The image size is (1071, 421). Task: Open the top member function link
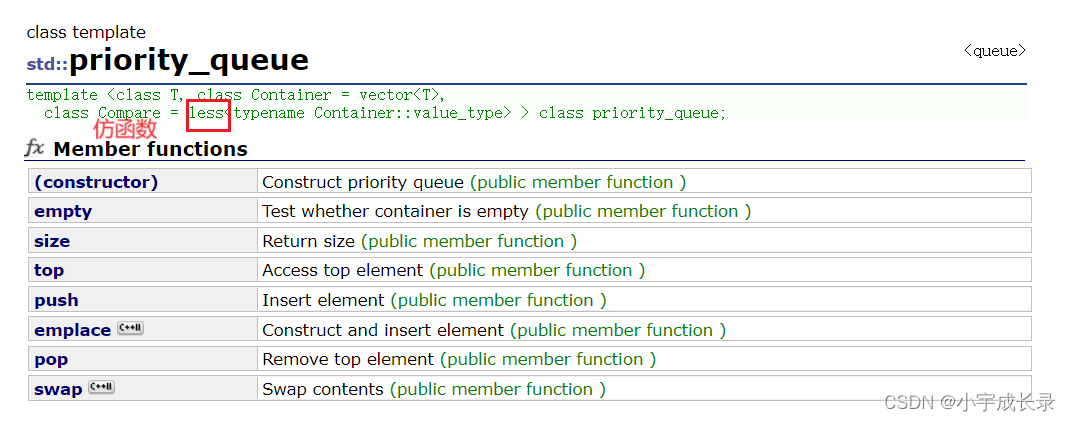pyautogui.click(x=49, y=271)
